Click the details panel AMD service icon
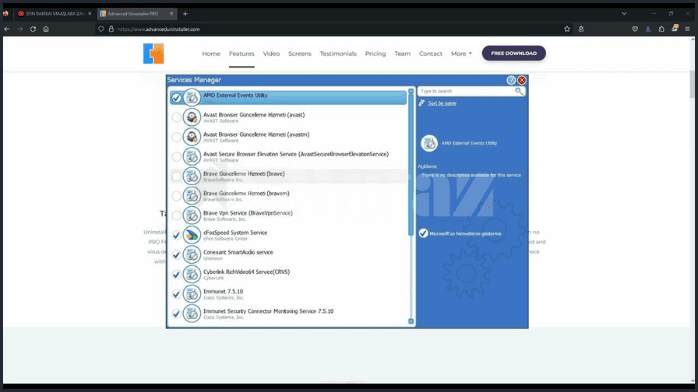The width and height of the screenshot is (698, 392). coord(429,143)
